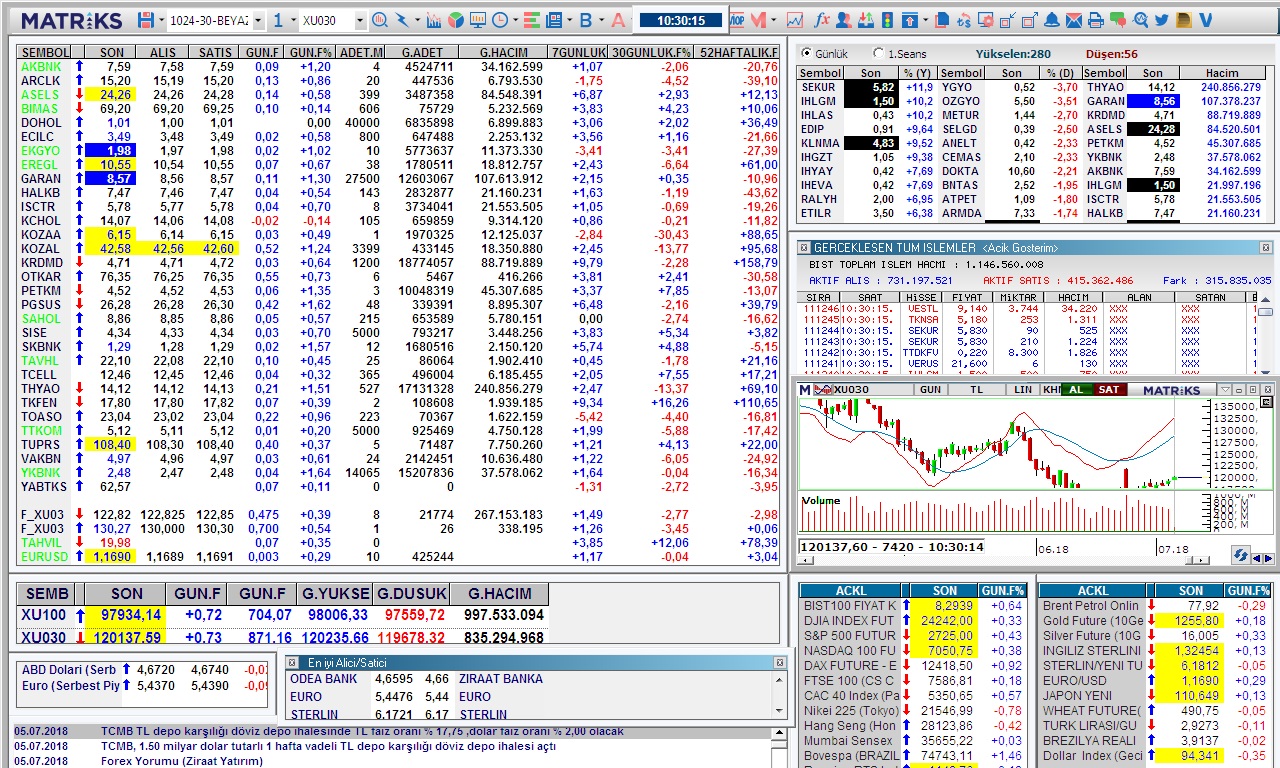Click the envelope mail icon
The image size is (1280, 768).
tap(1073, 20)
